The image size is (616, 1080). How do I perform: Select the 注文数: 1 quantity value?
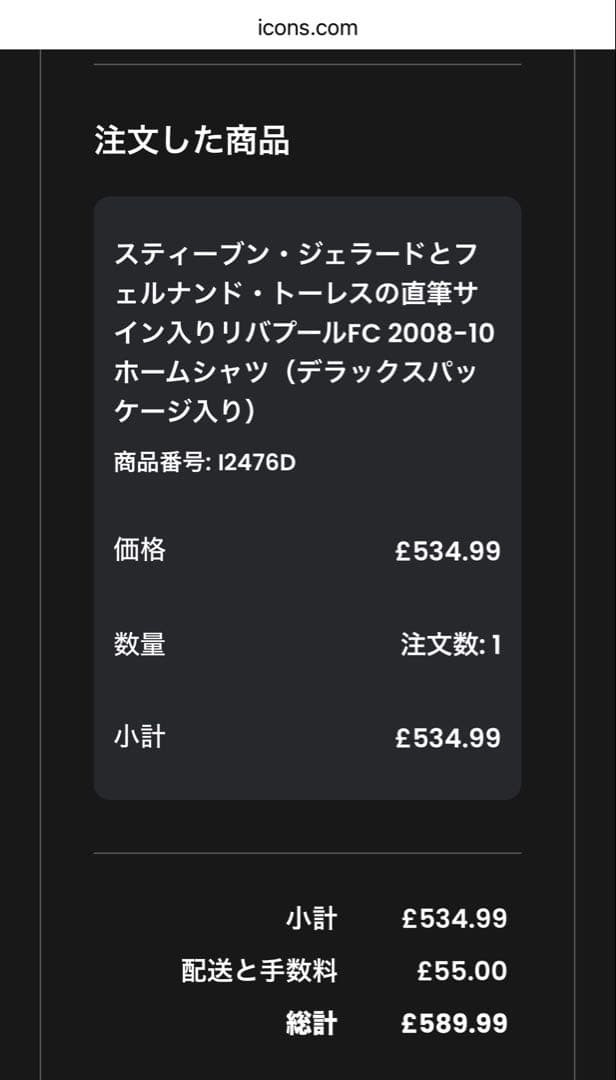(450, 645)
